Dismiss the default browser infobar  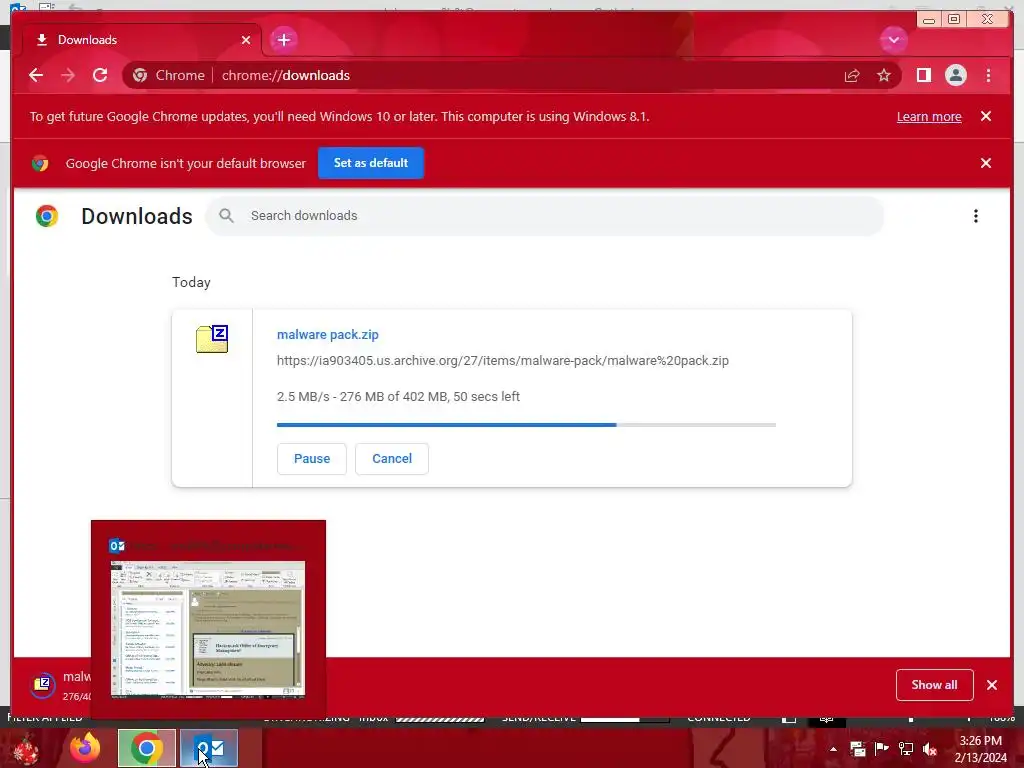(x=985, y=163)
